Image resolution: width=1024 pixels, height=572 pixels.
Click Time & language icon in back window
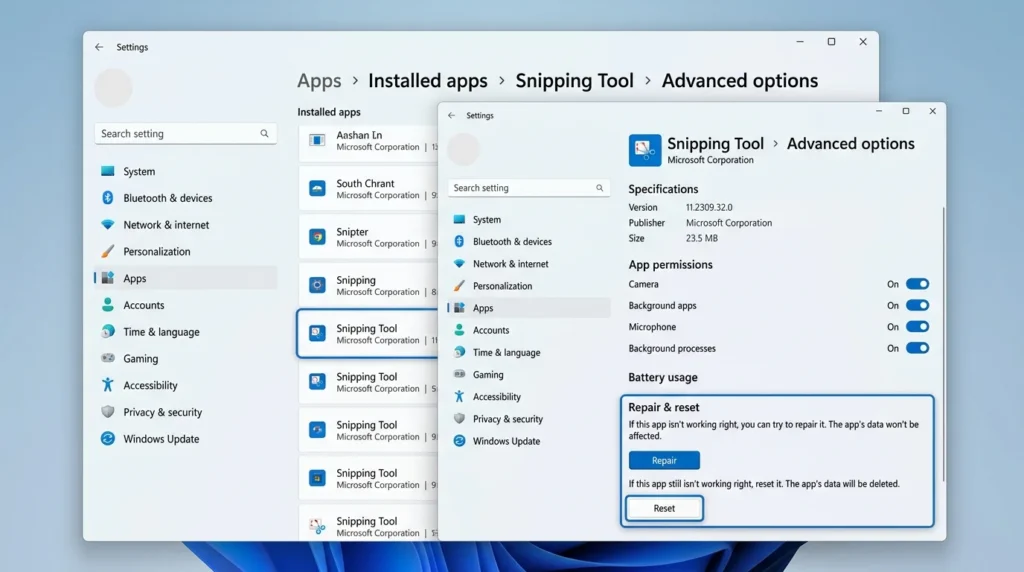pyautogui.click(x=108, y=332)
